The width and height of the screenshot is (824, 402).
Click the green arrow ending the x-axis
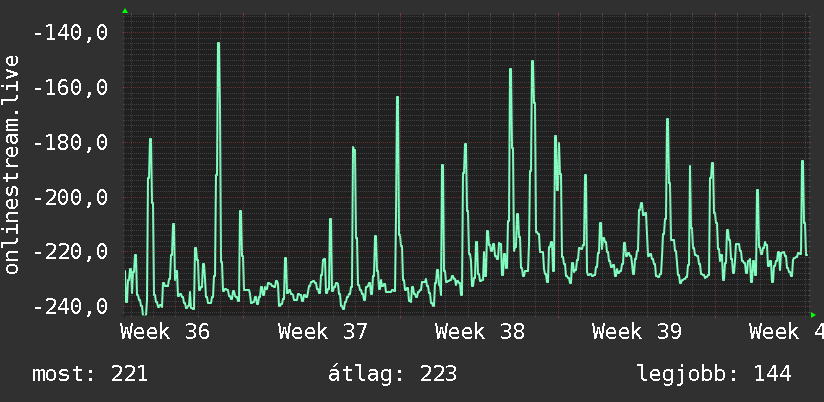813,315
